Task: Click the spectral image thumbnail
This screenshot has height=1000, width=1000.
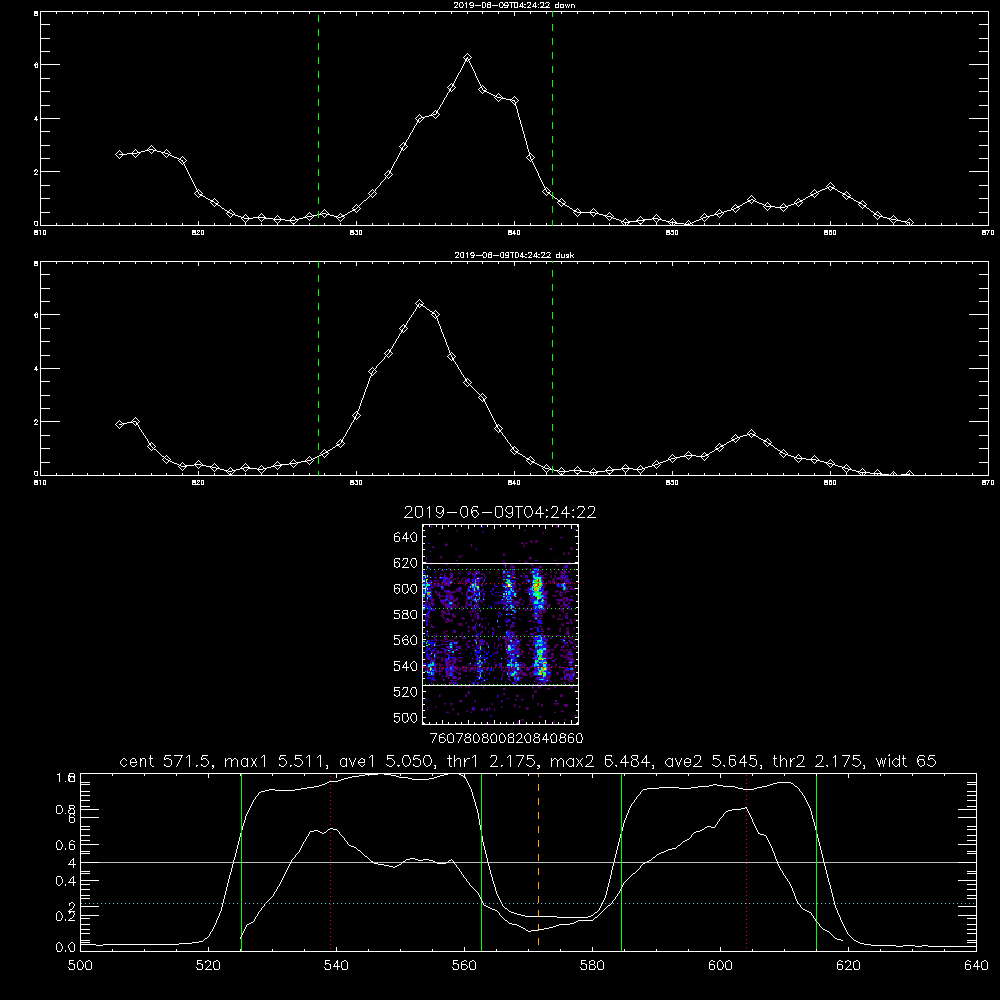Action: pos(500,624)
